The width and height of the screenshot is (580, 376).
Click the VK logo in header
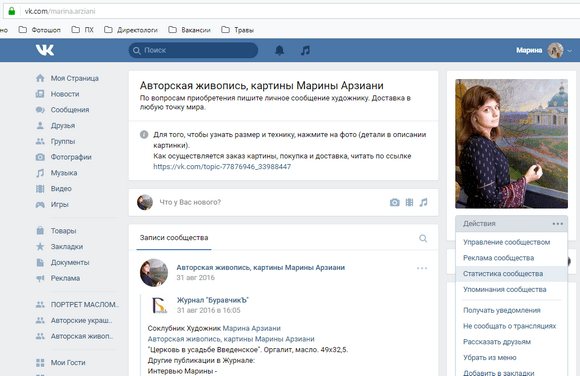[x=45, y=50]
